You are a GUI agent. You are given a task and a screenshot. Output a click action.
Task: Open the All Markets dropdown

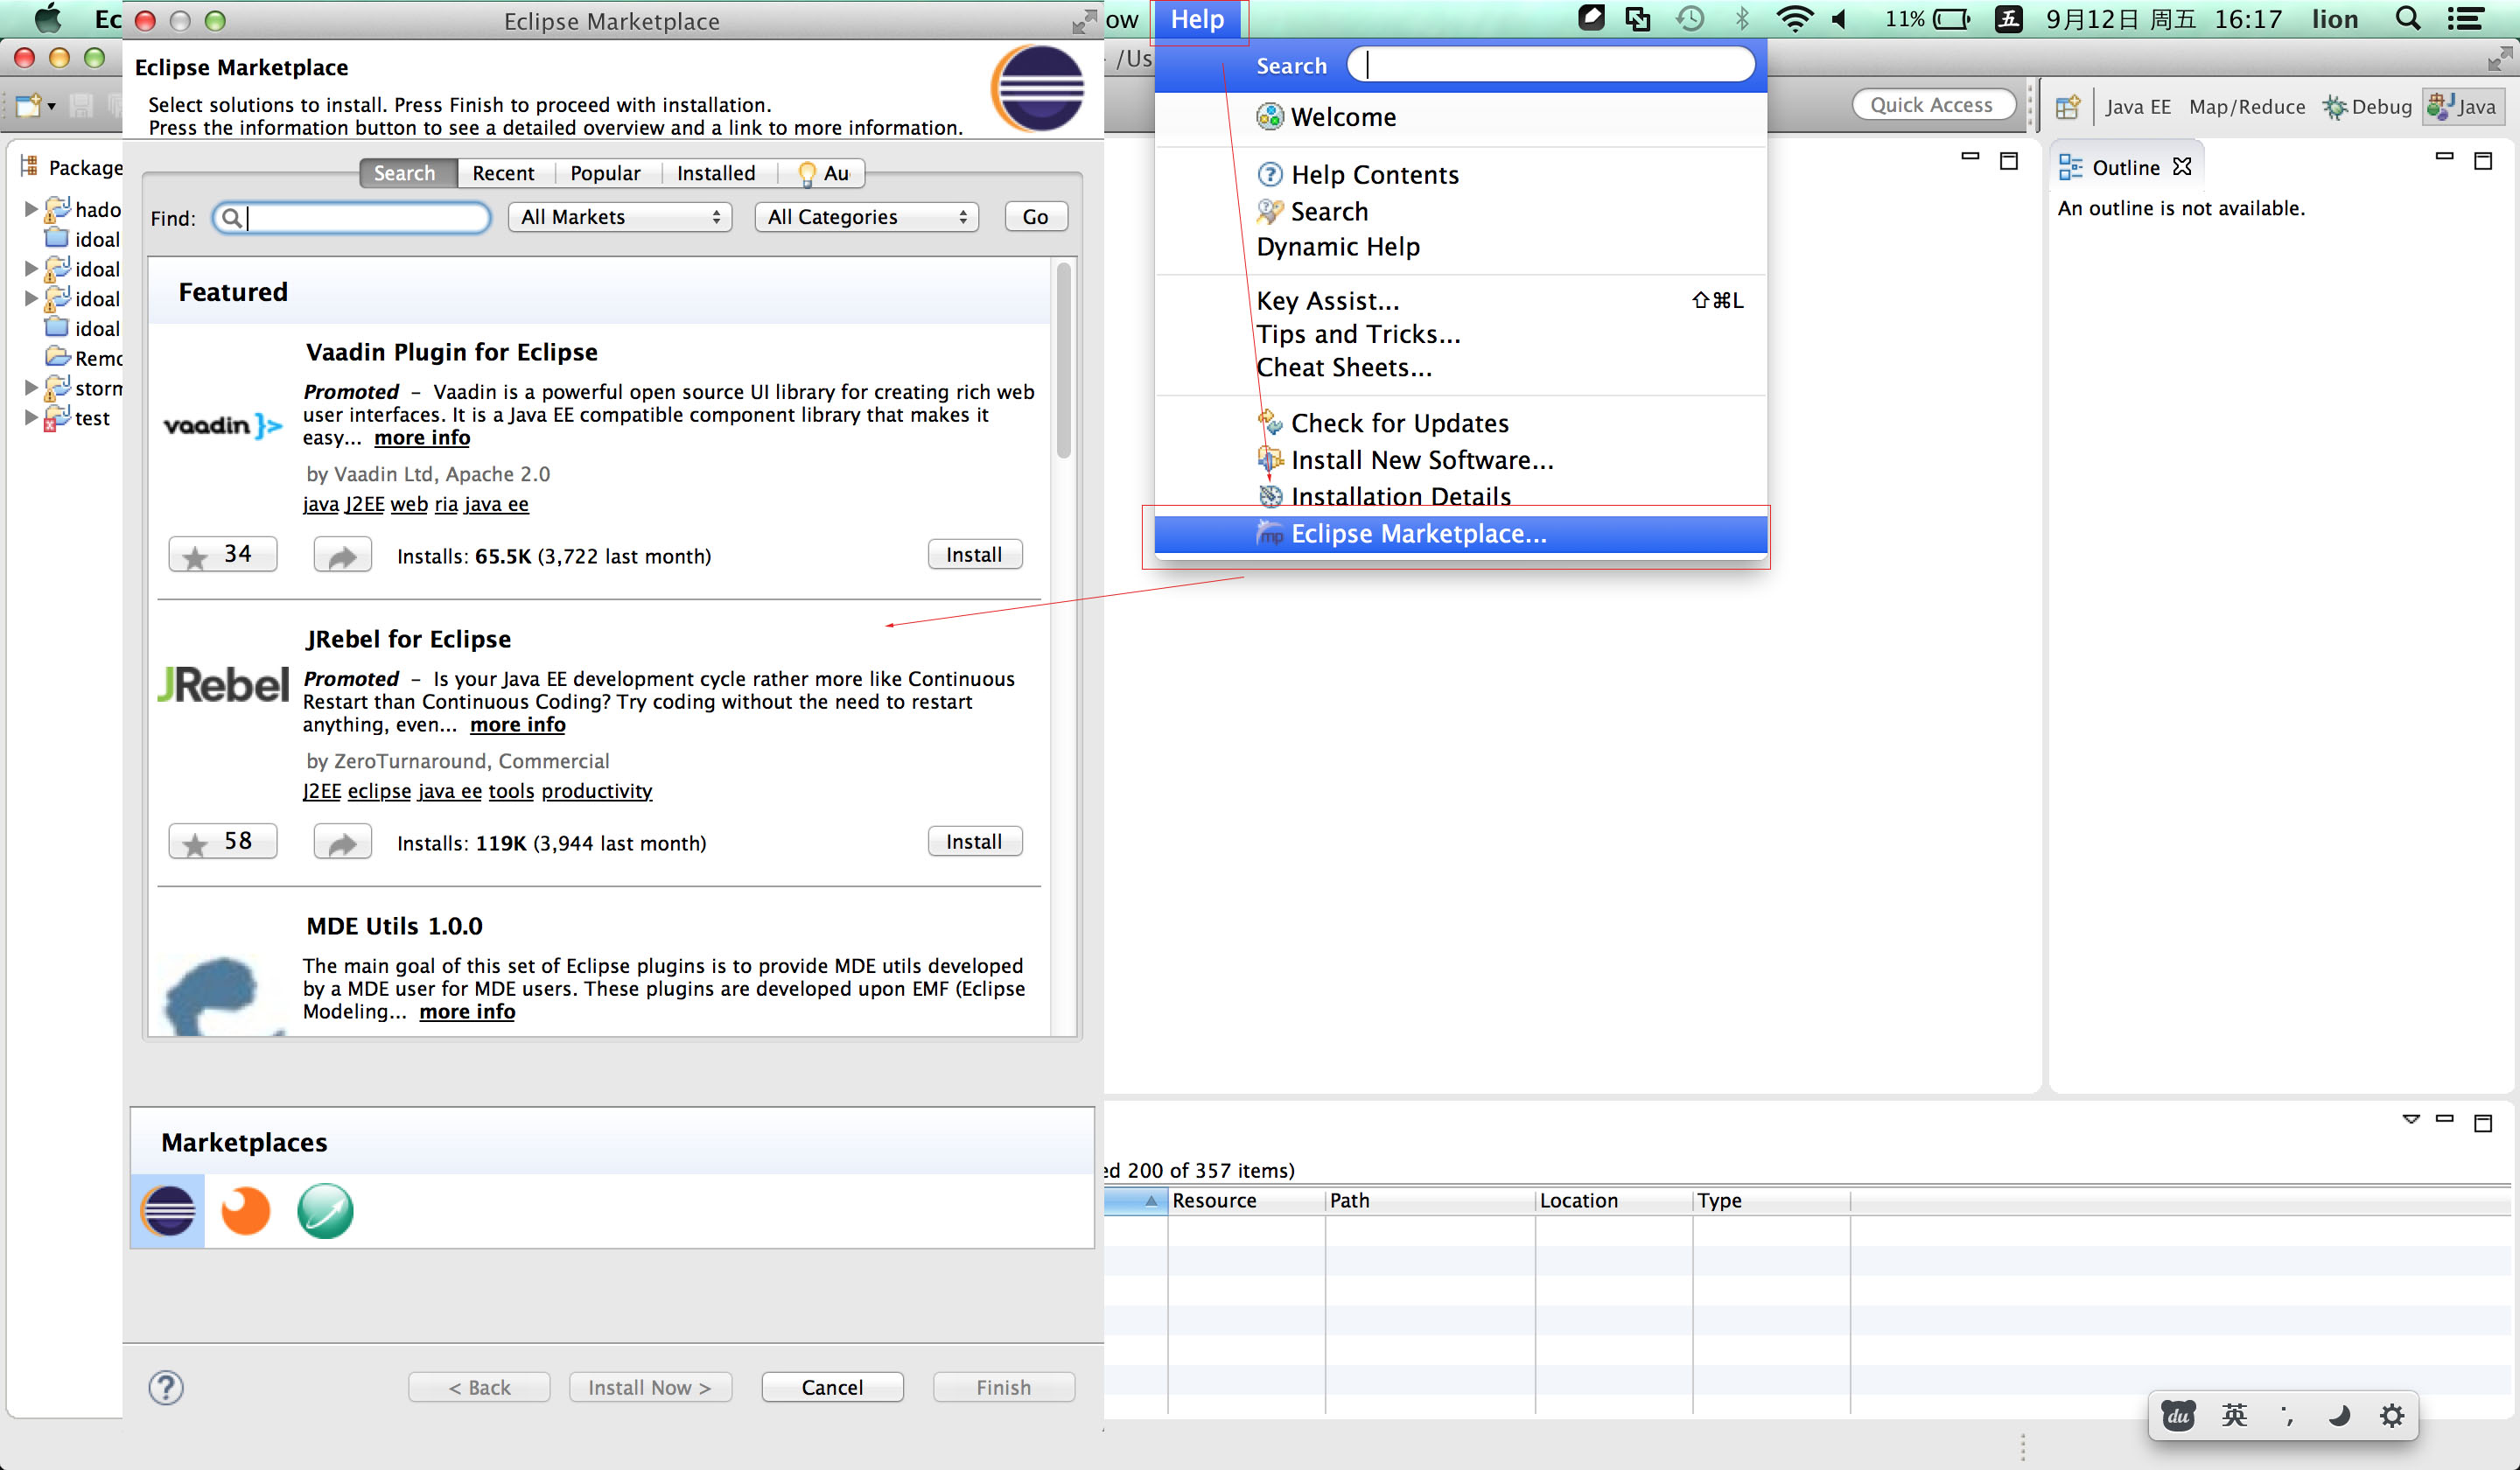pyautogui.click(x=620, y=217)
